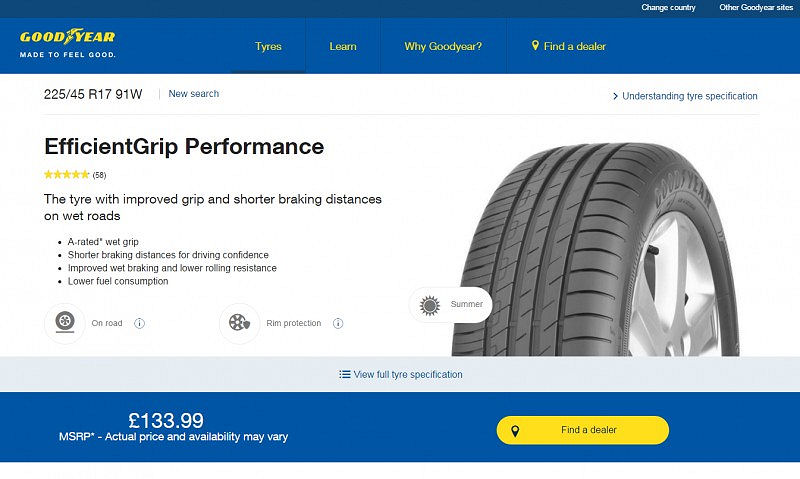
Task: Click the Goodyear logo
Action: point(67,43)
